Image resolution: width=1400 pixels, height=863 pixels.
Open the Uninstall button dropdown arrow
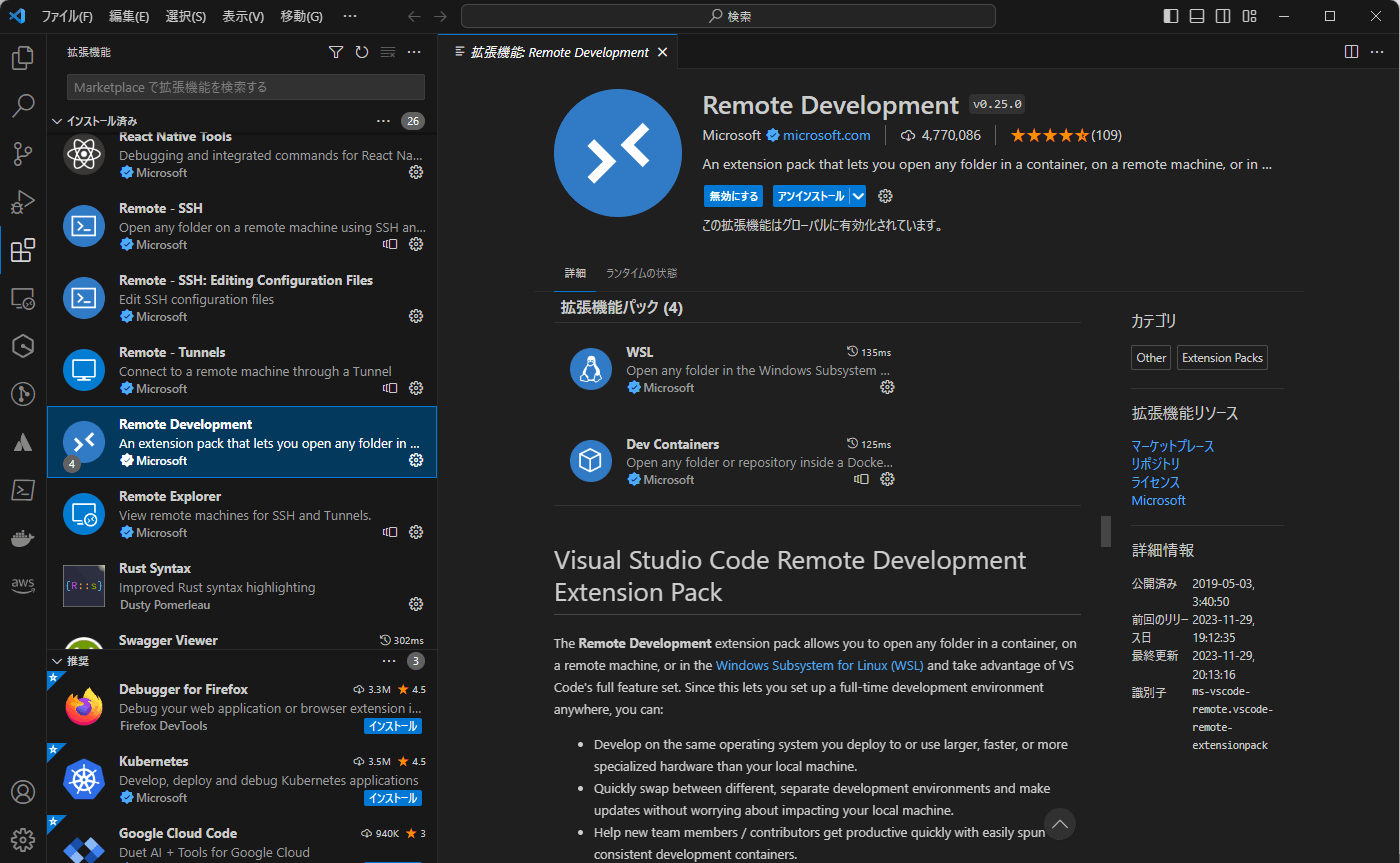point(859,196)
